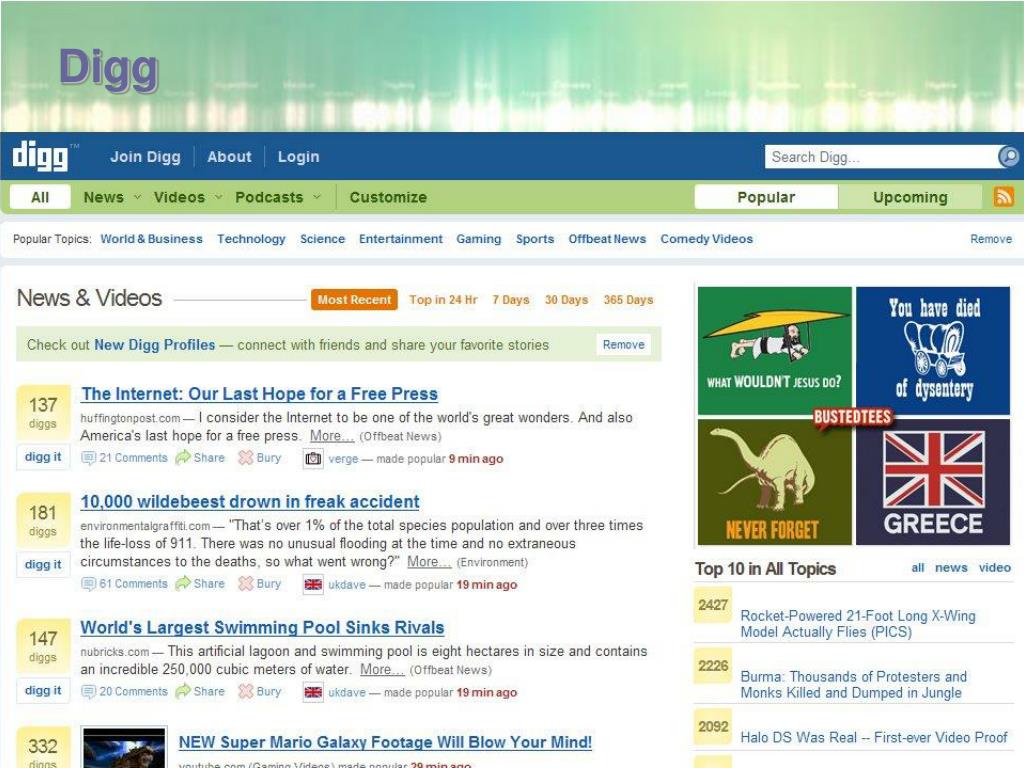Select the Top in 24 Hr filter
The height and width of the screenshot is (768, 1024).
point(443,300)
